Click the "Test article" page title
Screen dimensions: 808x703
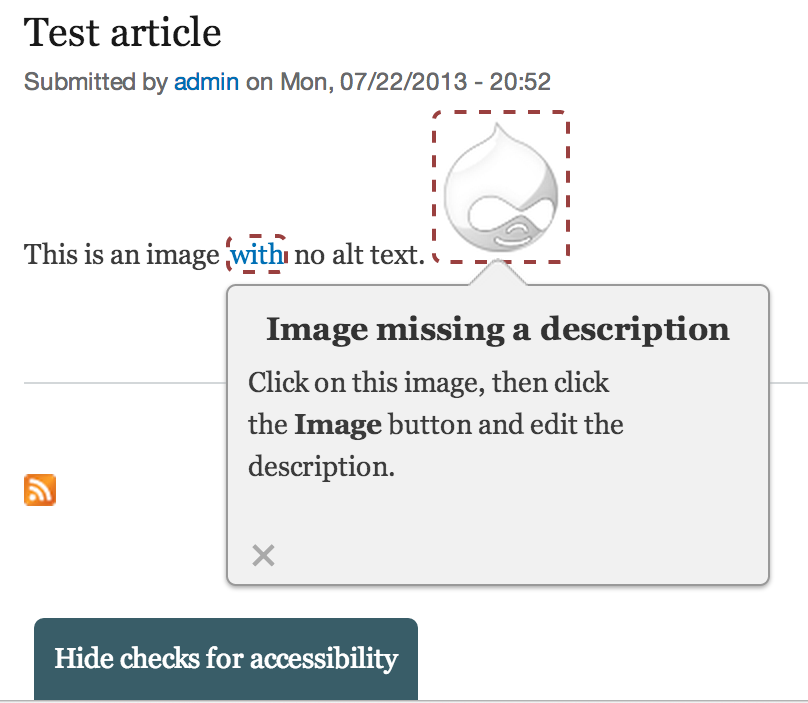click(x=124, y=33)
